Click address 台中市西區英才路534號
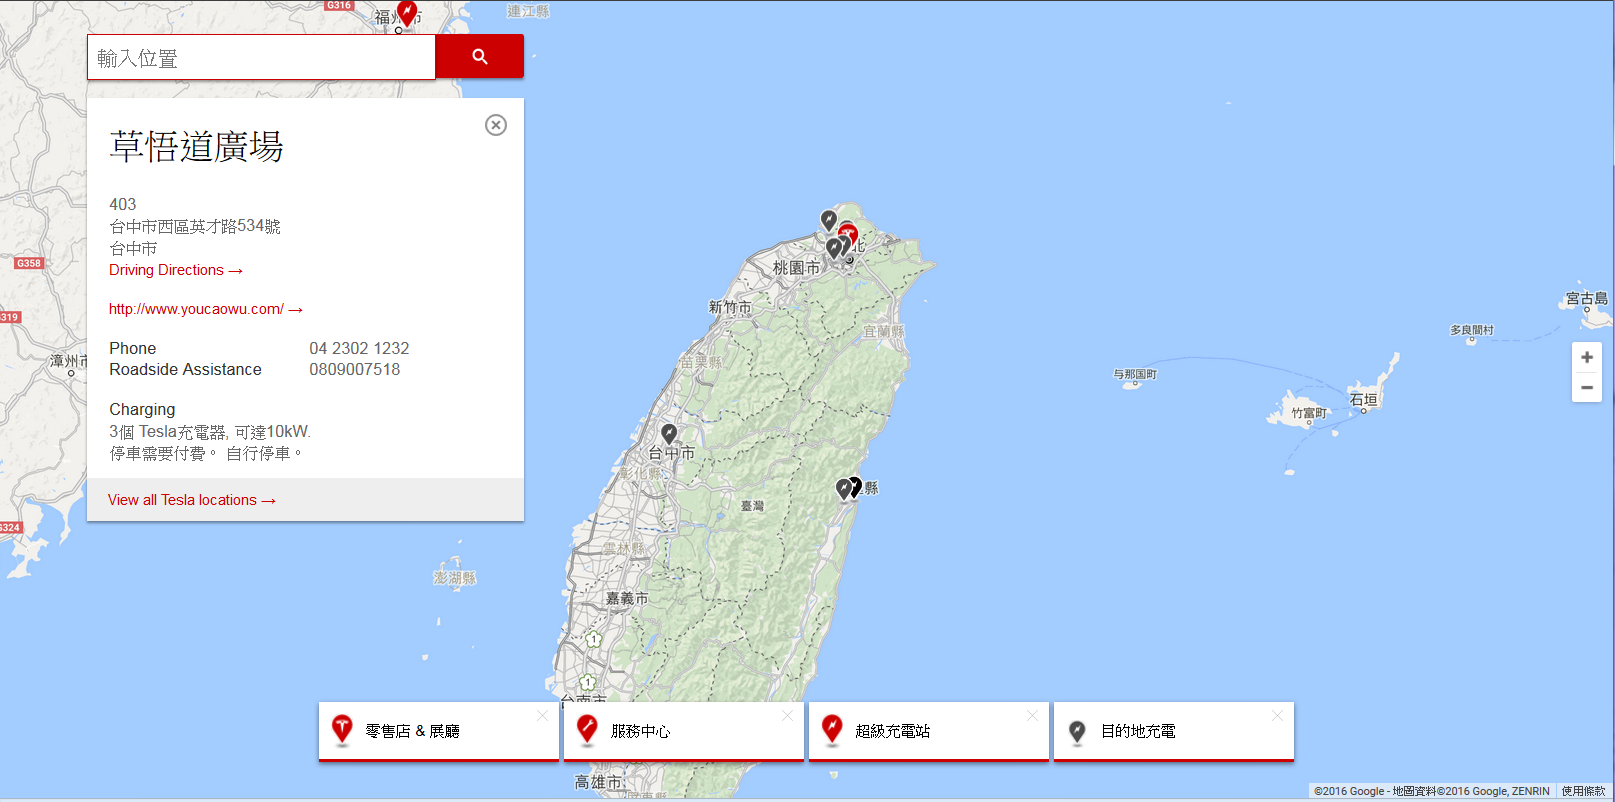Image resolution: width=1615 pixels, height=802 pixels. 195,226
